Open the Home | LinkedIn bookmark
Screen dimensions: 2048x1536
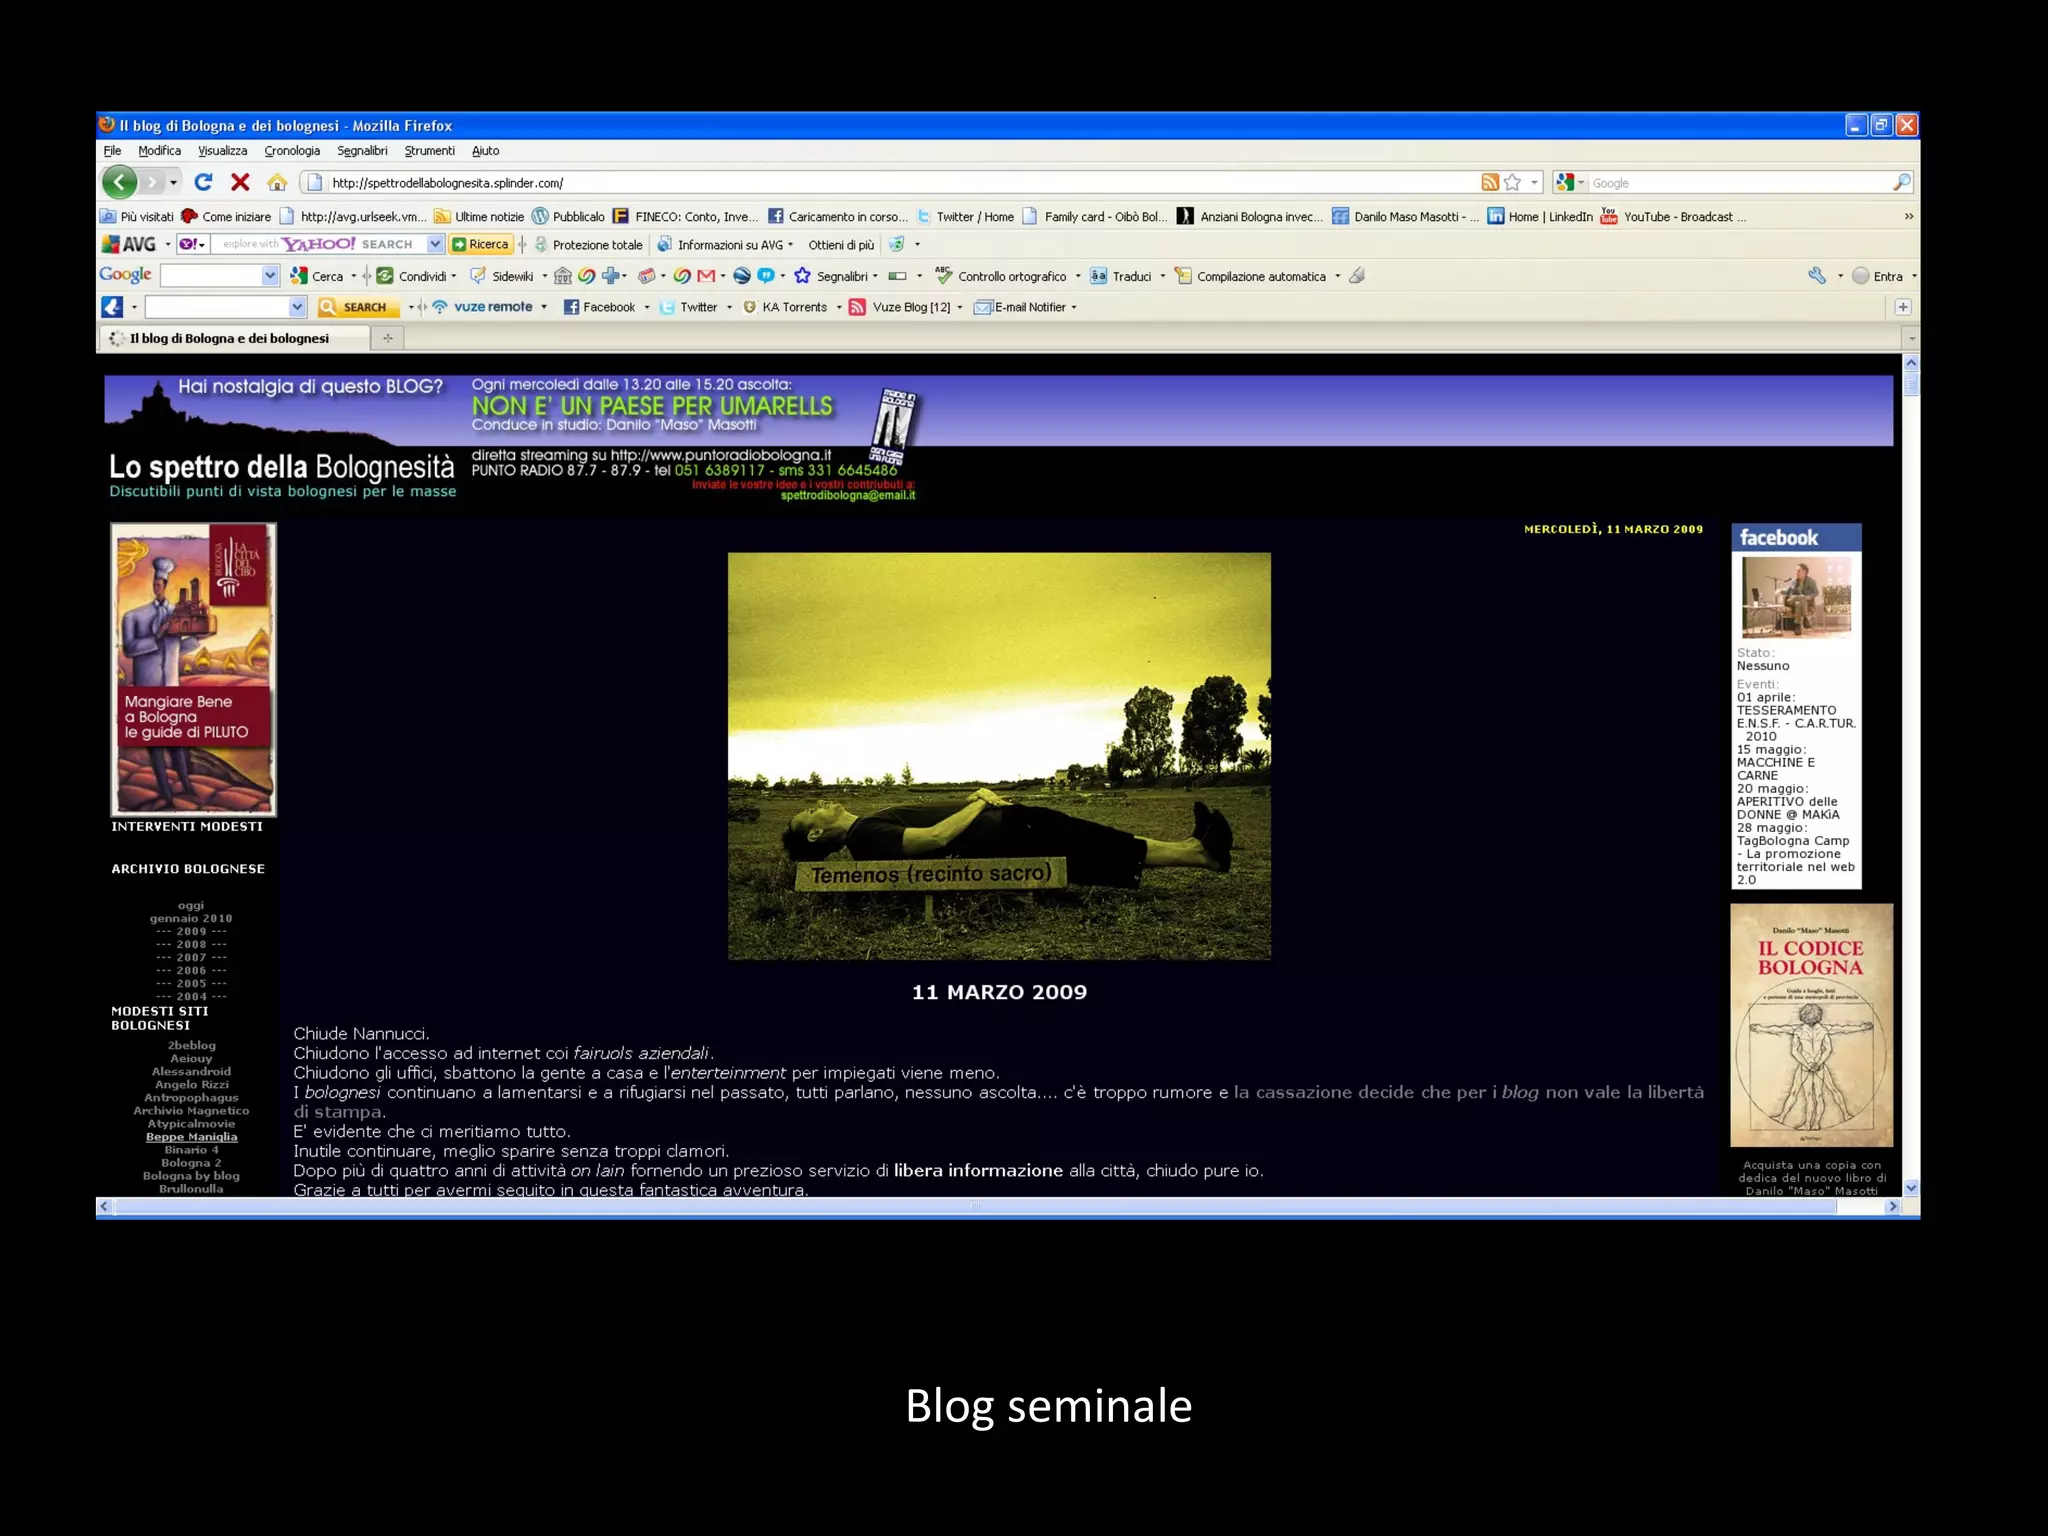point(1540,216)
